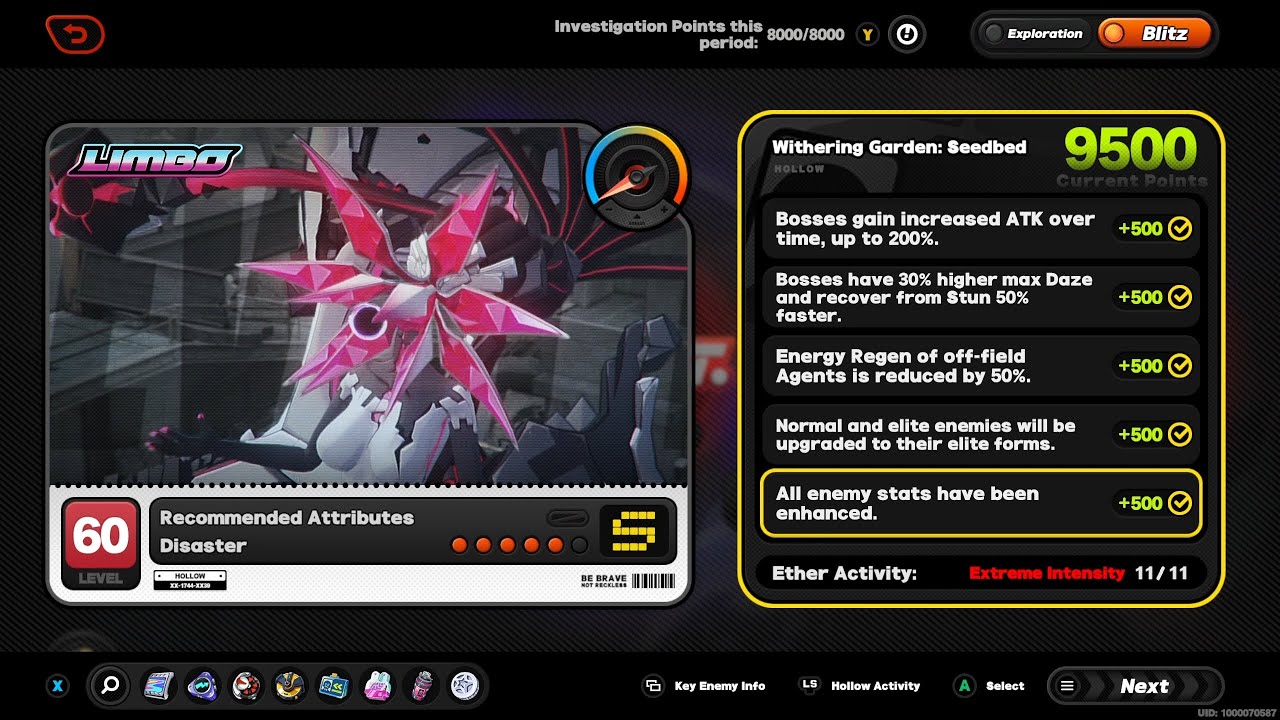The width and height of the screenshot is (1280, 720).
Task: Click the X controller prompt icon
Action: click(58, 686)
